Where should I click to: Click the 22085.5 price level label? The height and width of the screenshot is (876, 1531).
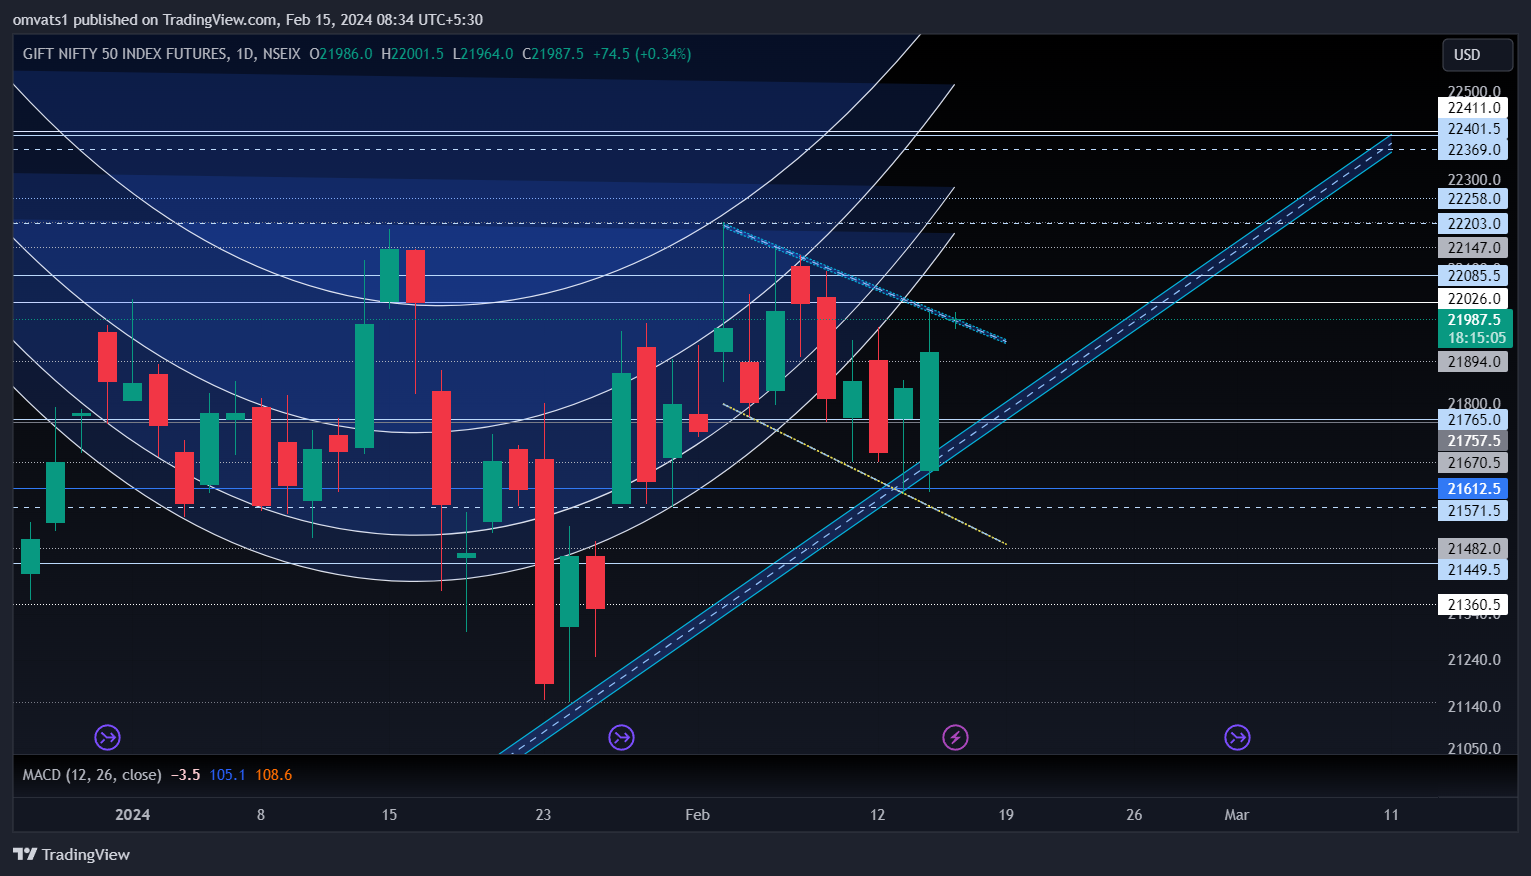click(1474, 276)
